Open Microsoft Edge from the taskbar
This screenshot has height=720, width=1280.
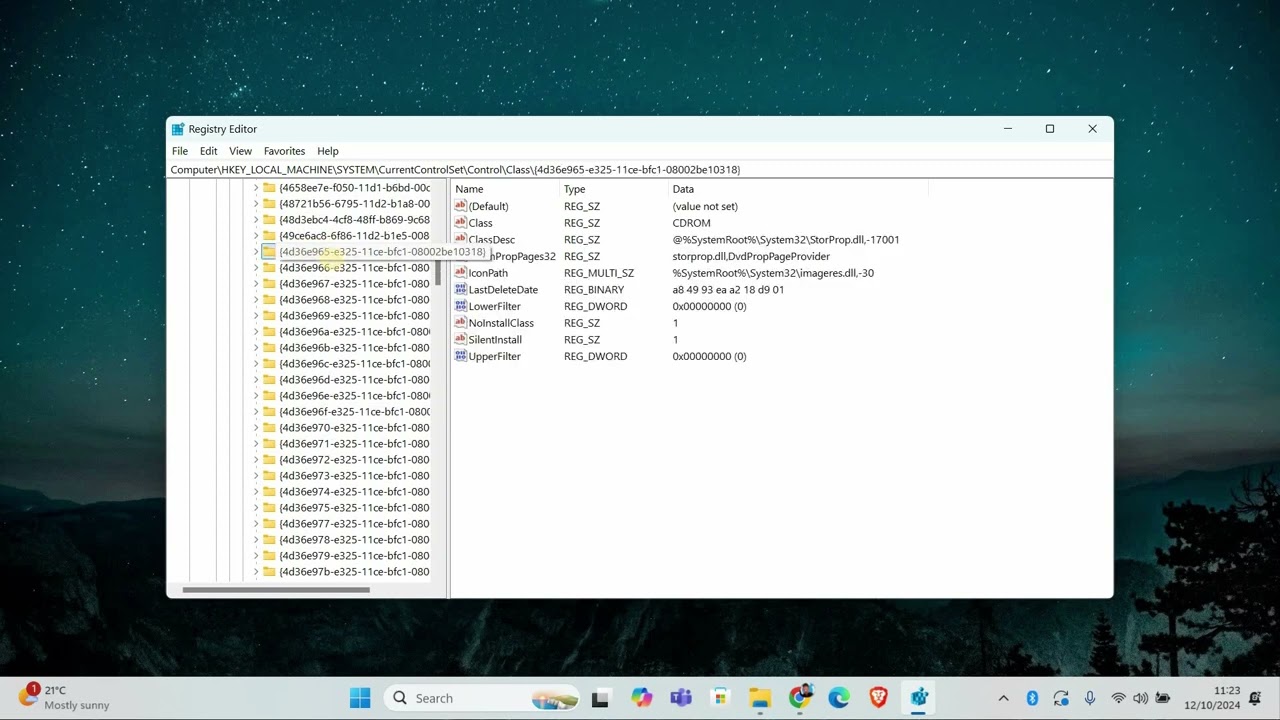point(839,698)
